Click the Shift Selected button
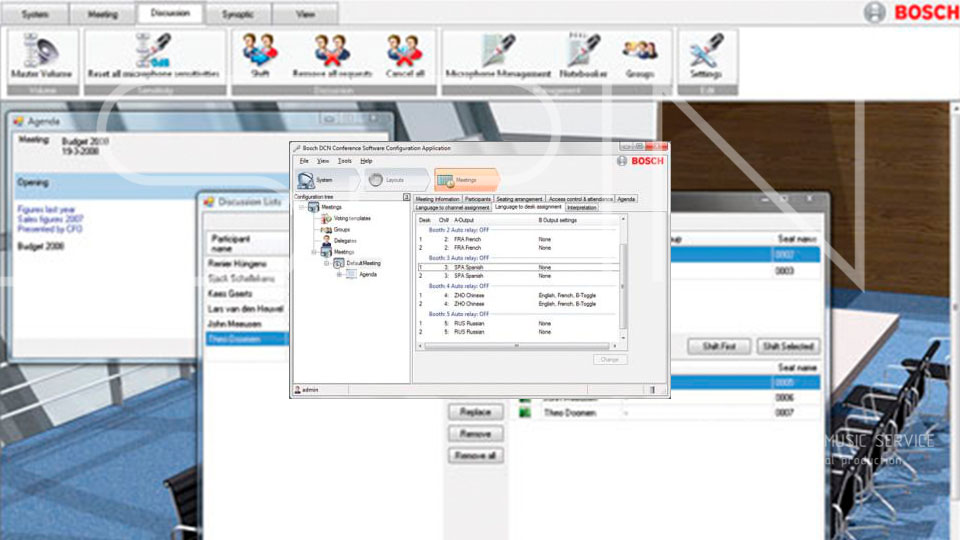Image resolution: width=960 pixels, height=540 pixels. tap(787, 346)
